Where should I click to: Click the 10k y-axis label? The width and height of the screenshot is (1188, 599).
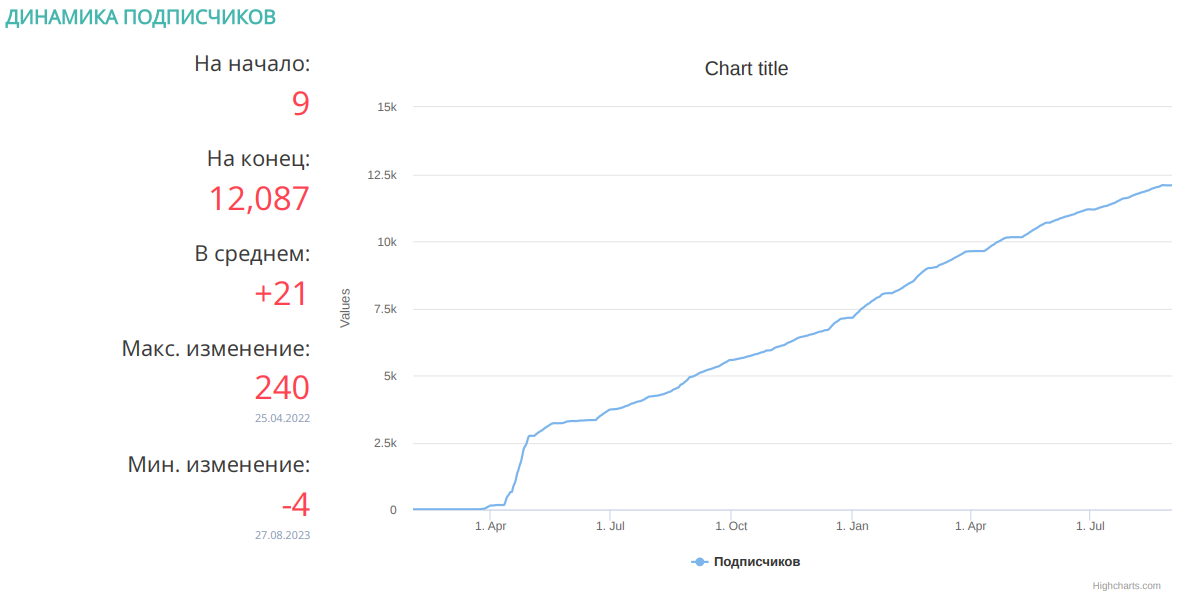pos(386,242)
